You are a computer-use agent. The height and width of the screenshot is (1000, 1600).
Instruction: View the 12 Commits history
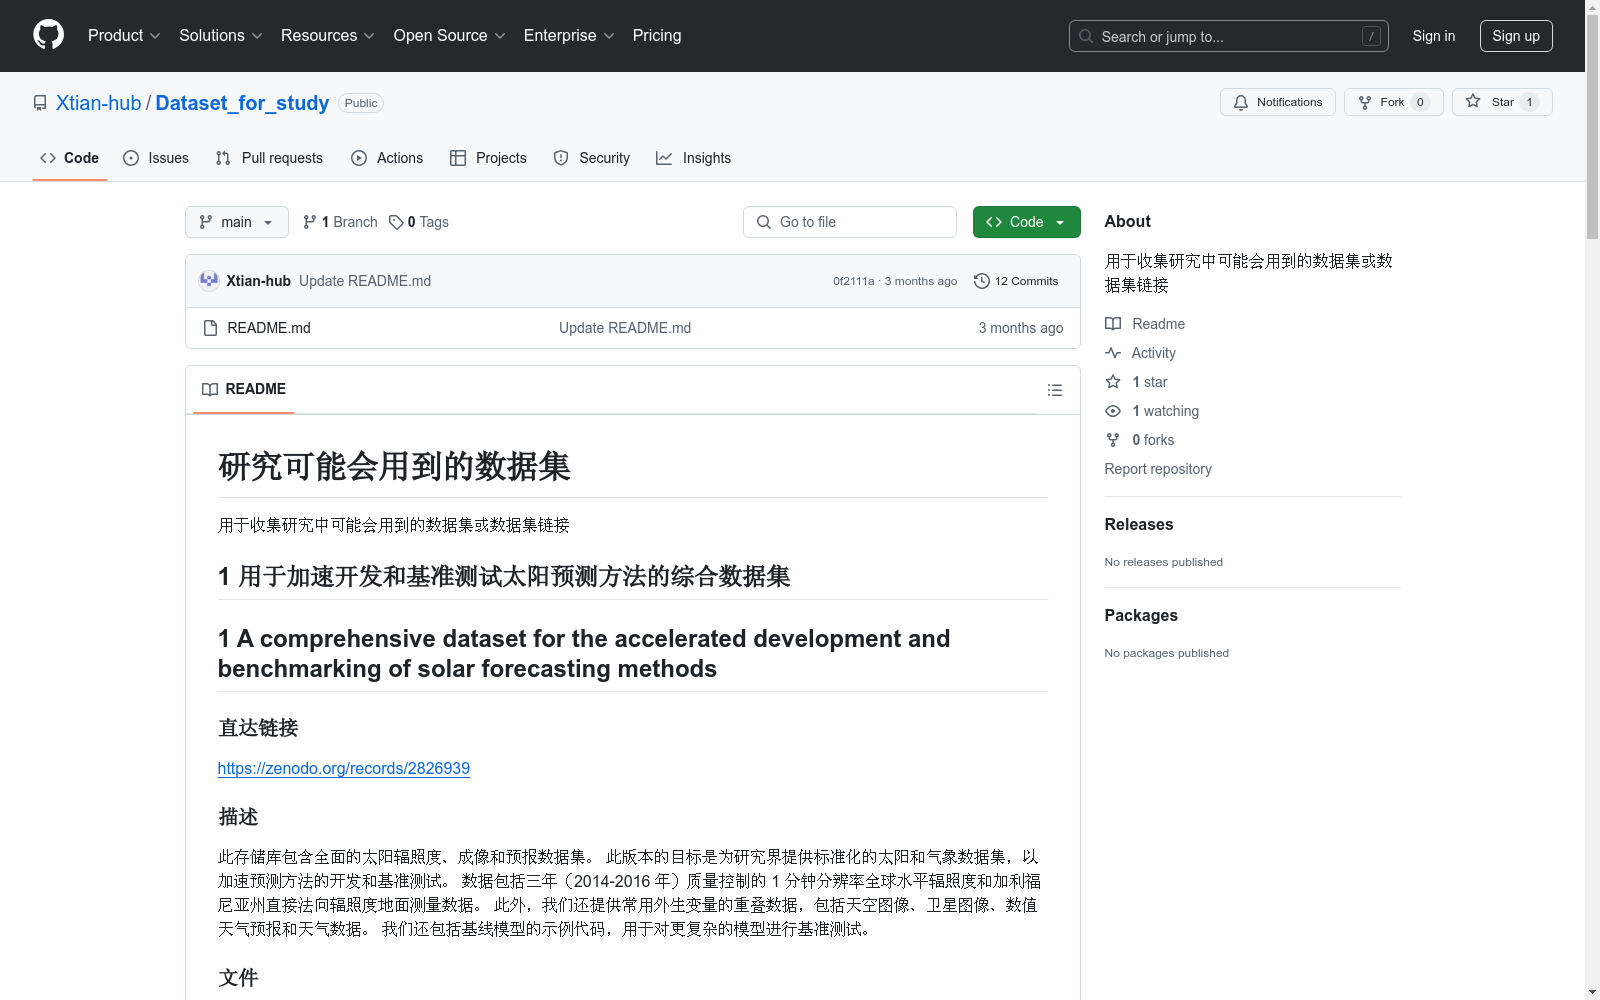1016,281
